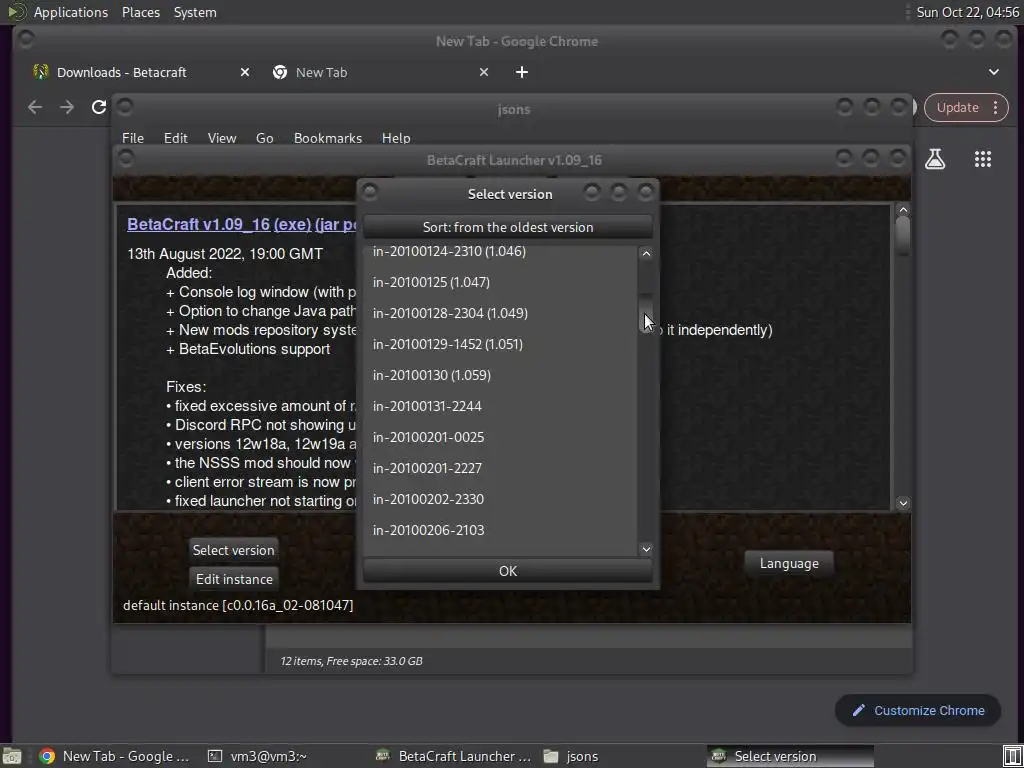Click version list scroll up arrow

click(646, 253)
